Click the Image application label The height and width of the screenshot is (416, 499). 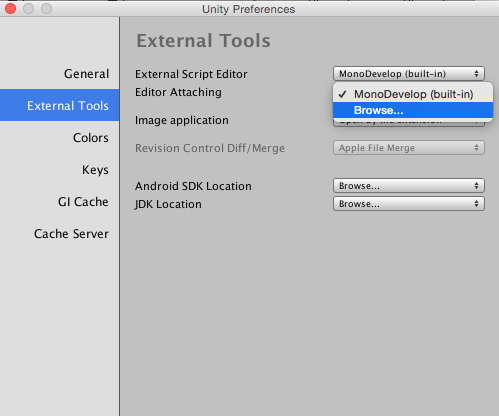point(182,120)
